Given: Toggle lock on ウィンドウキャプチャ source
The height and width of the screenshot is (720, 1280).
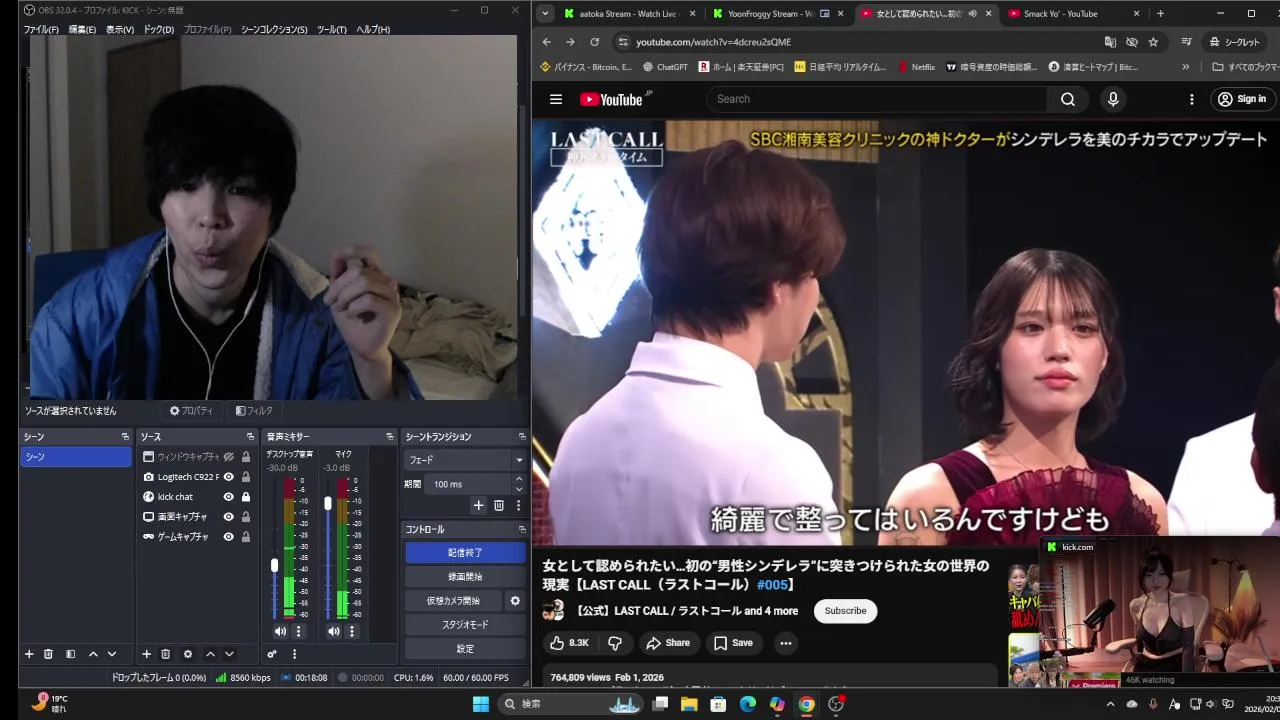Looking at the screenshot, I should point(246,457).
